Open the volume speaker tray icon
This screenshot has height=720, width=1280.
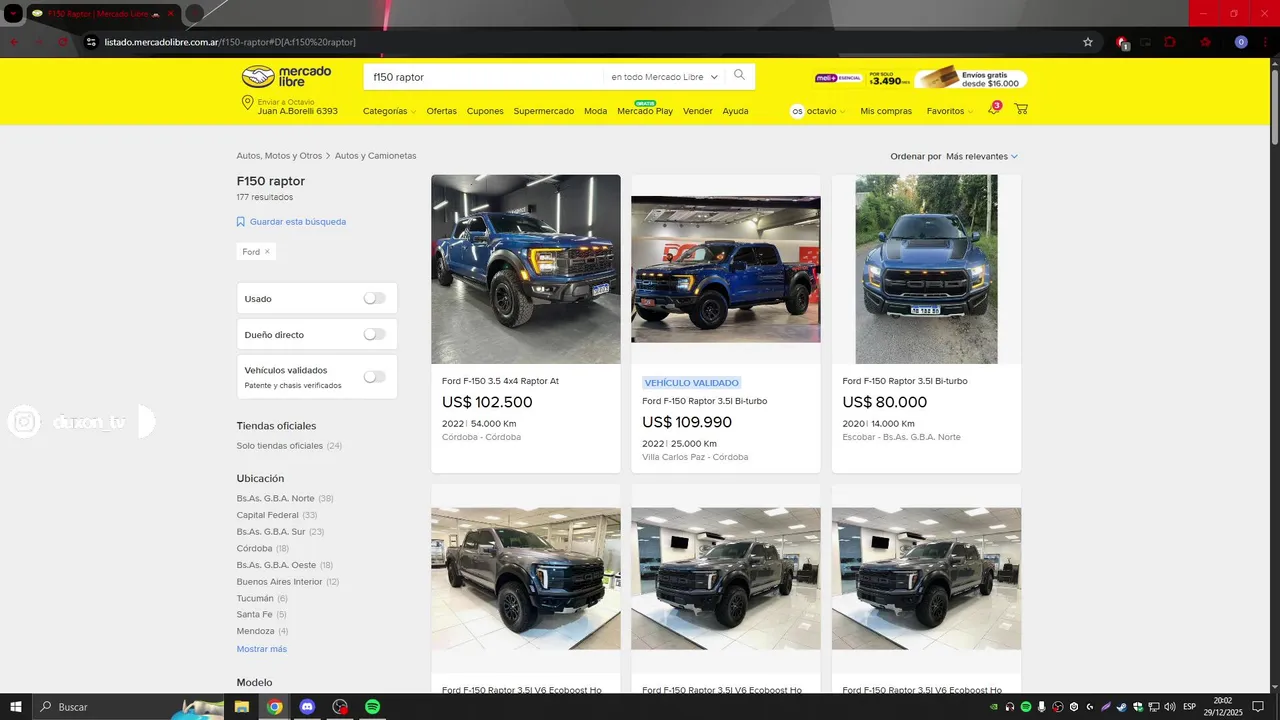(x=1170, y=707)
